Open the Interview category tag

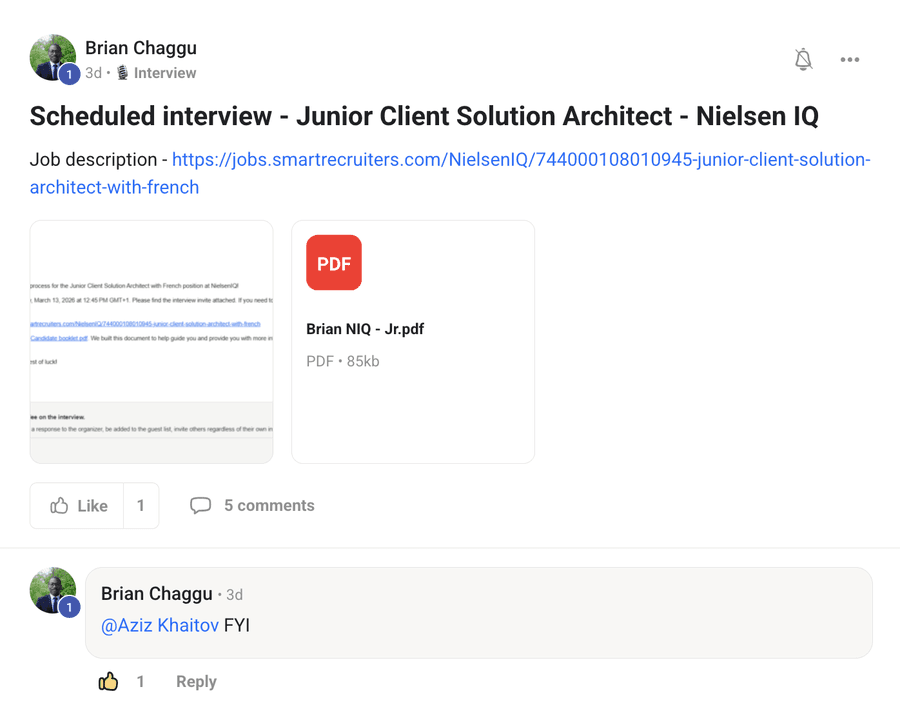157,73
